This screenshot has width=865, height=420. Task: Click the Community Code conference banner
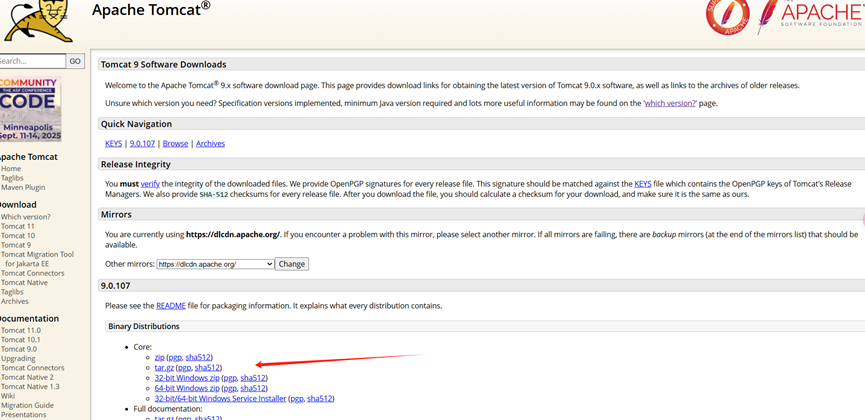tap(31, 109)
